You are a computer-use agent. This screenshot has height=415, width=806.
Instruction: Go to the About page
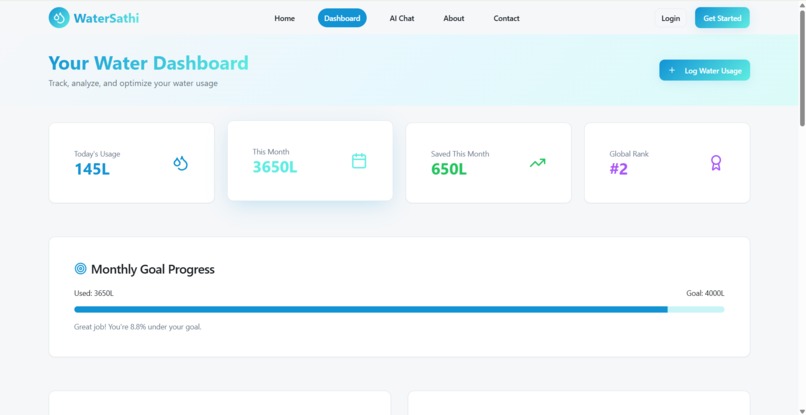pos(453,18)
